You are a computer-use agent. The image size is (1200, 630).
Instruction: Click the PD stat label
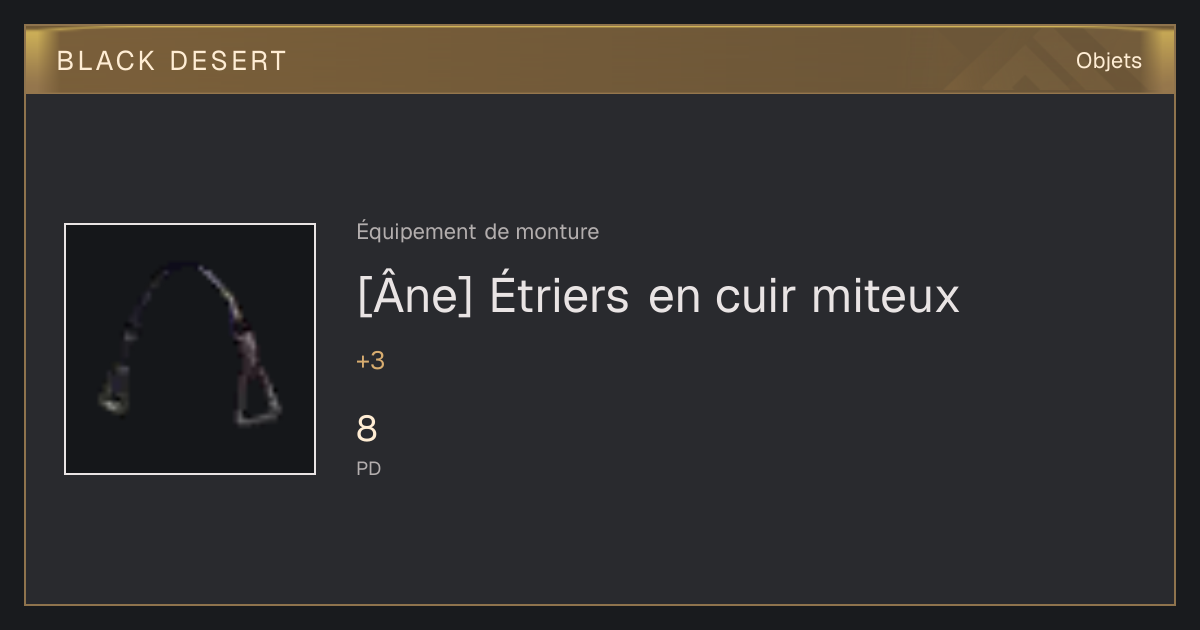(x=369, y=469)
